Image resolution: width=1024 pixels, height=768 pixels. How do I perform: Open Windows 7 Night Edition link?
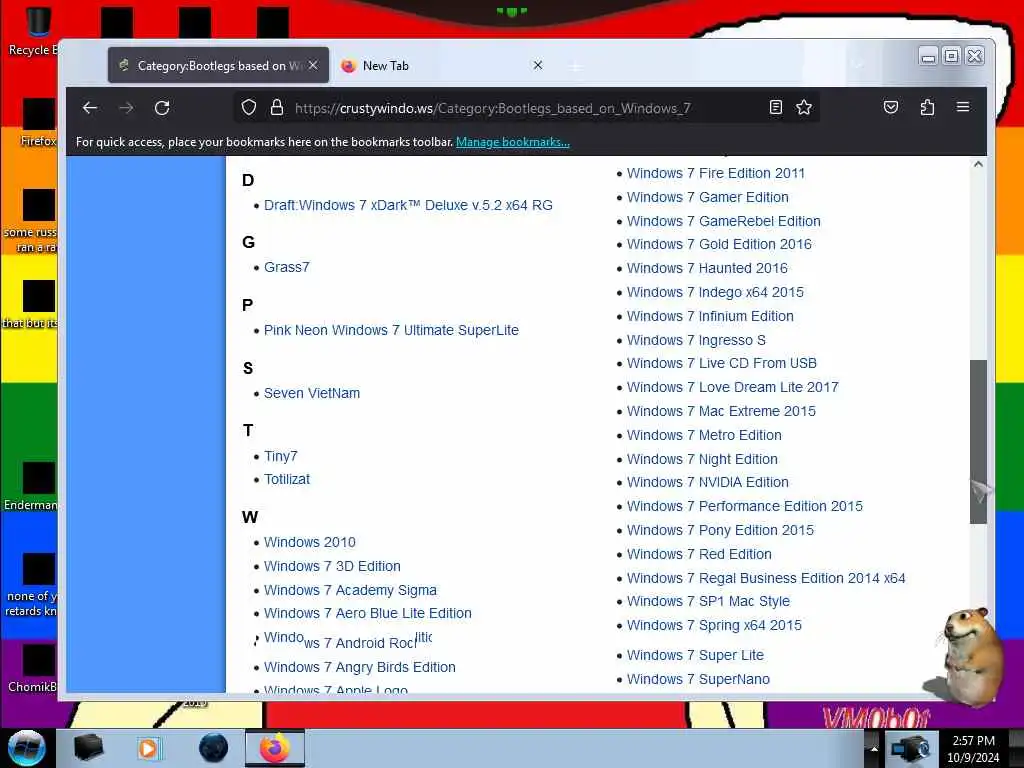pos(702,459)
